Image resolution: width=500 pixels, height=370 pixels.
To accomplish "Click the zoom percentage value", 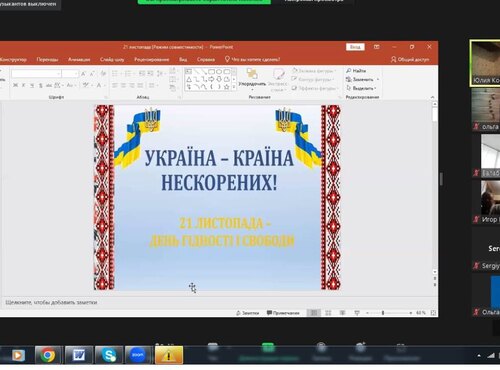I will point(421,313).
